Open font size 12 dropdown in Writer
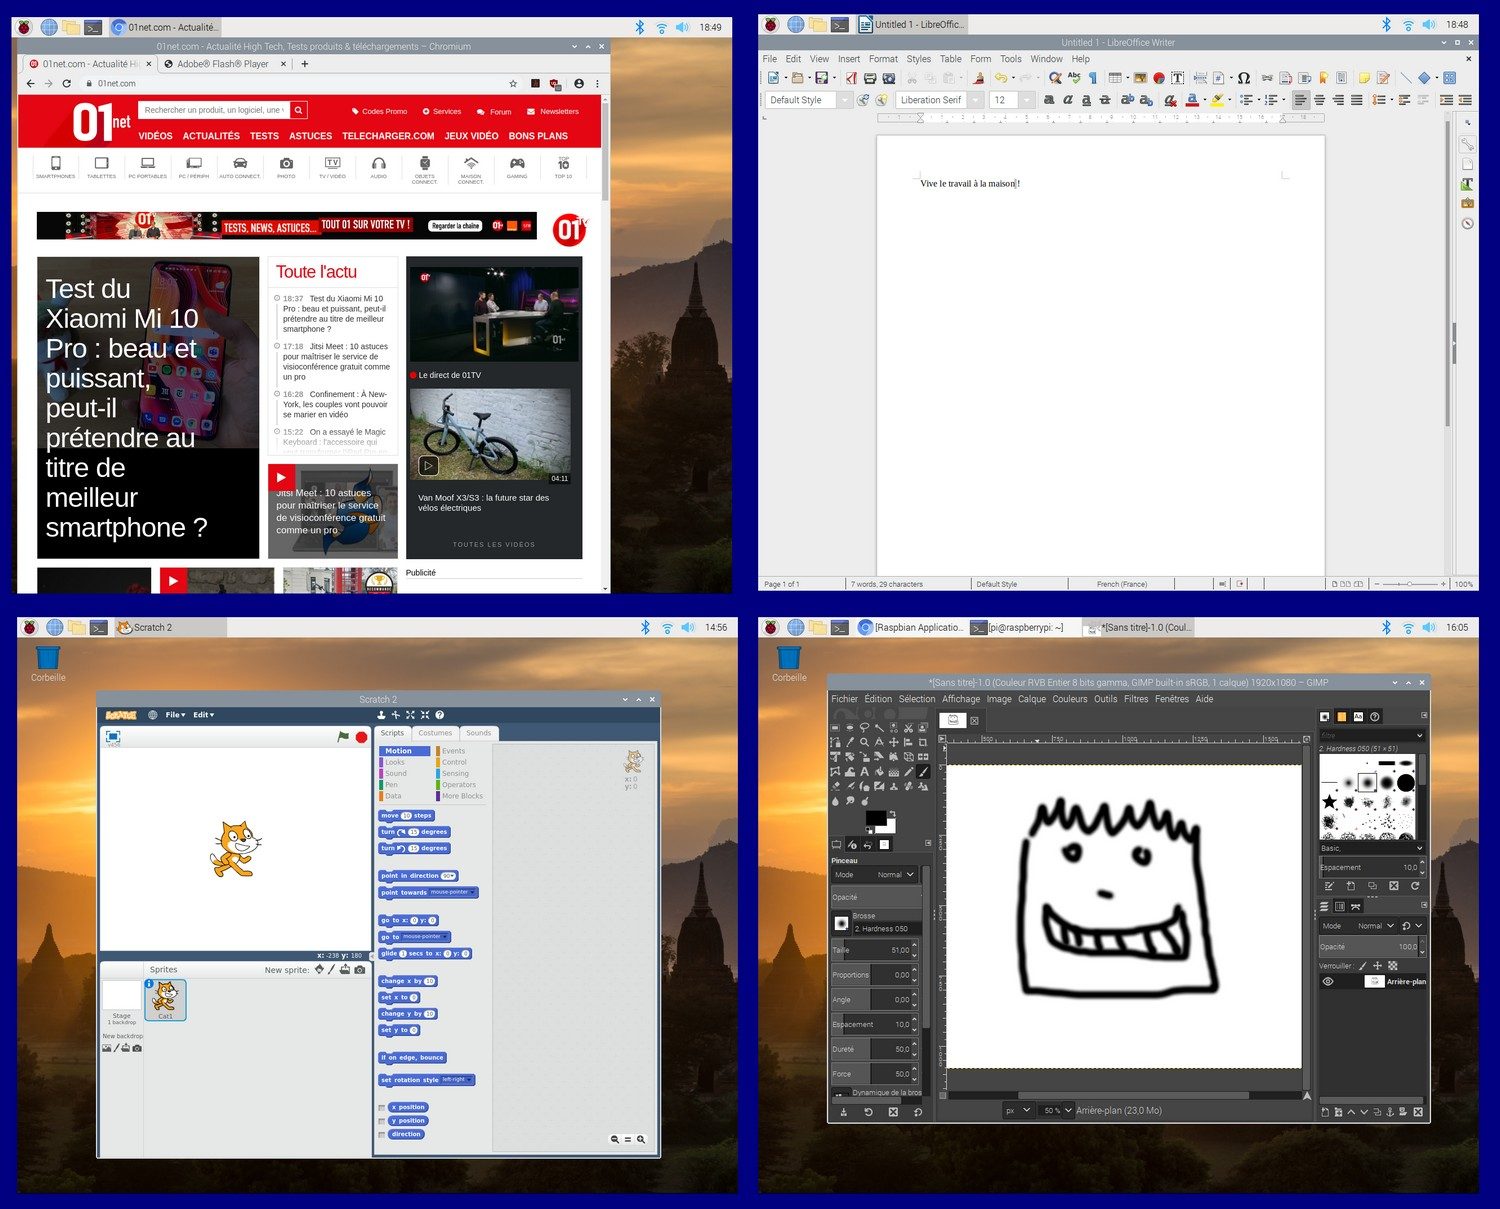The width and height of the screenshot is (1500, 1209). coord(1026,100)
